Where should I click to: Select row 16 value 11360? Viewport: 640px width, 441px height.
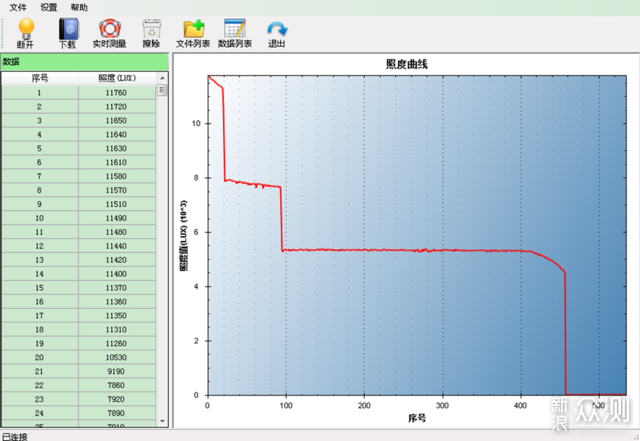point(116,301)
